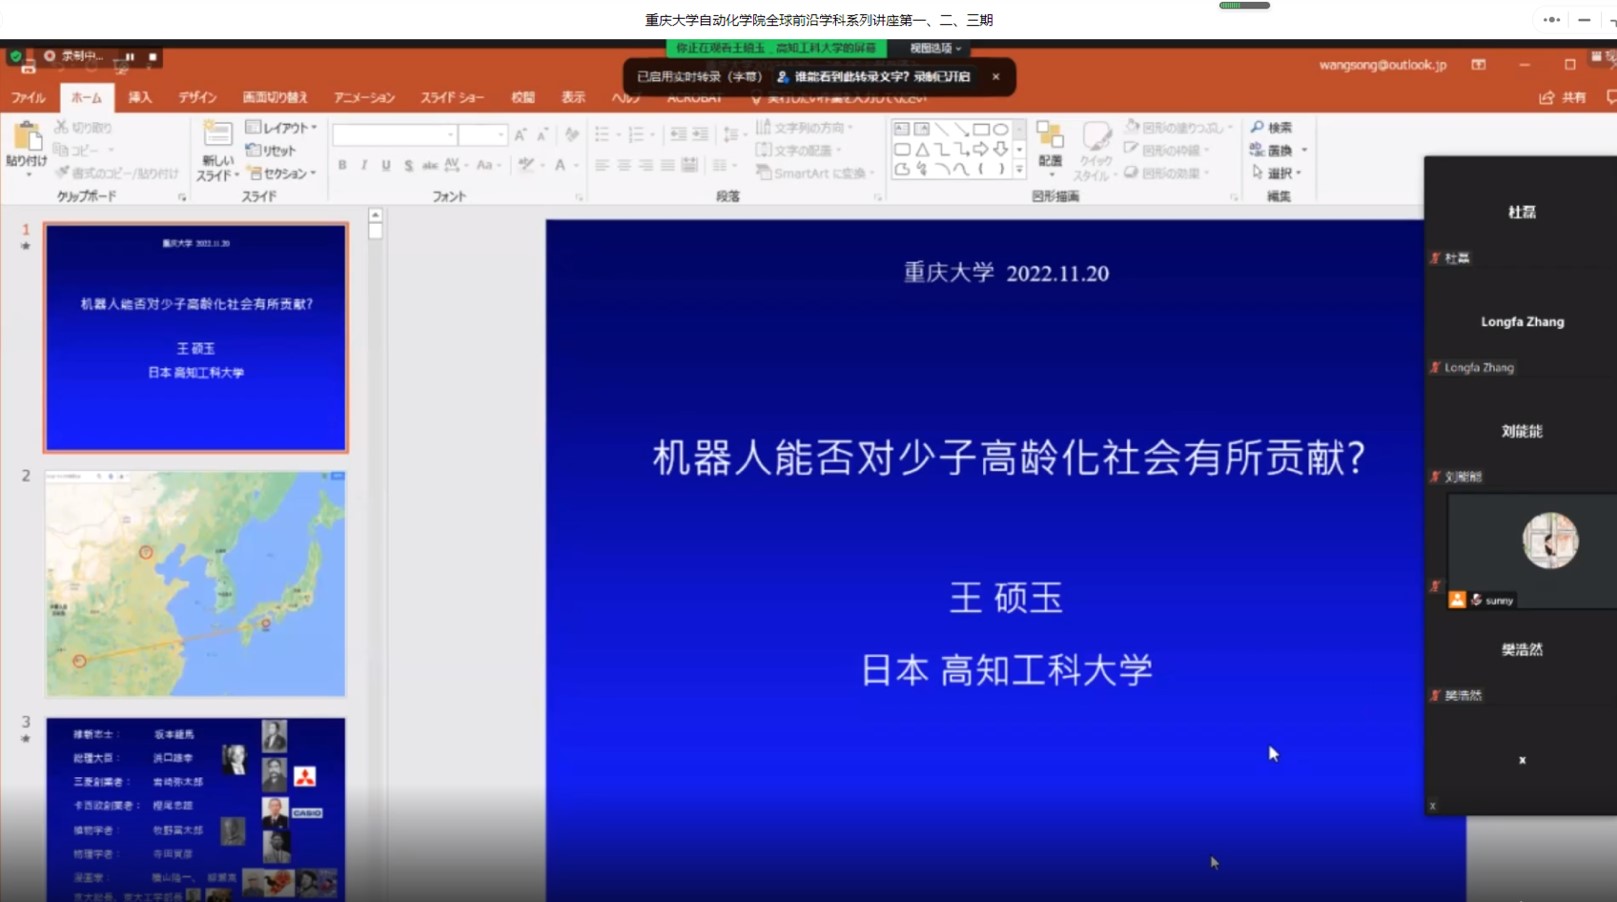Expand the 視图选项 (View Options) menu

tap(935, 48)
